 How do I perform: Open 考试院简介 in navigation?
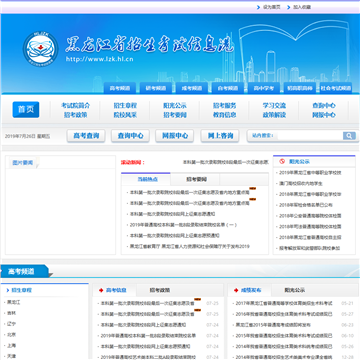pyautogui.click(x=75, y=105)
